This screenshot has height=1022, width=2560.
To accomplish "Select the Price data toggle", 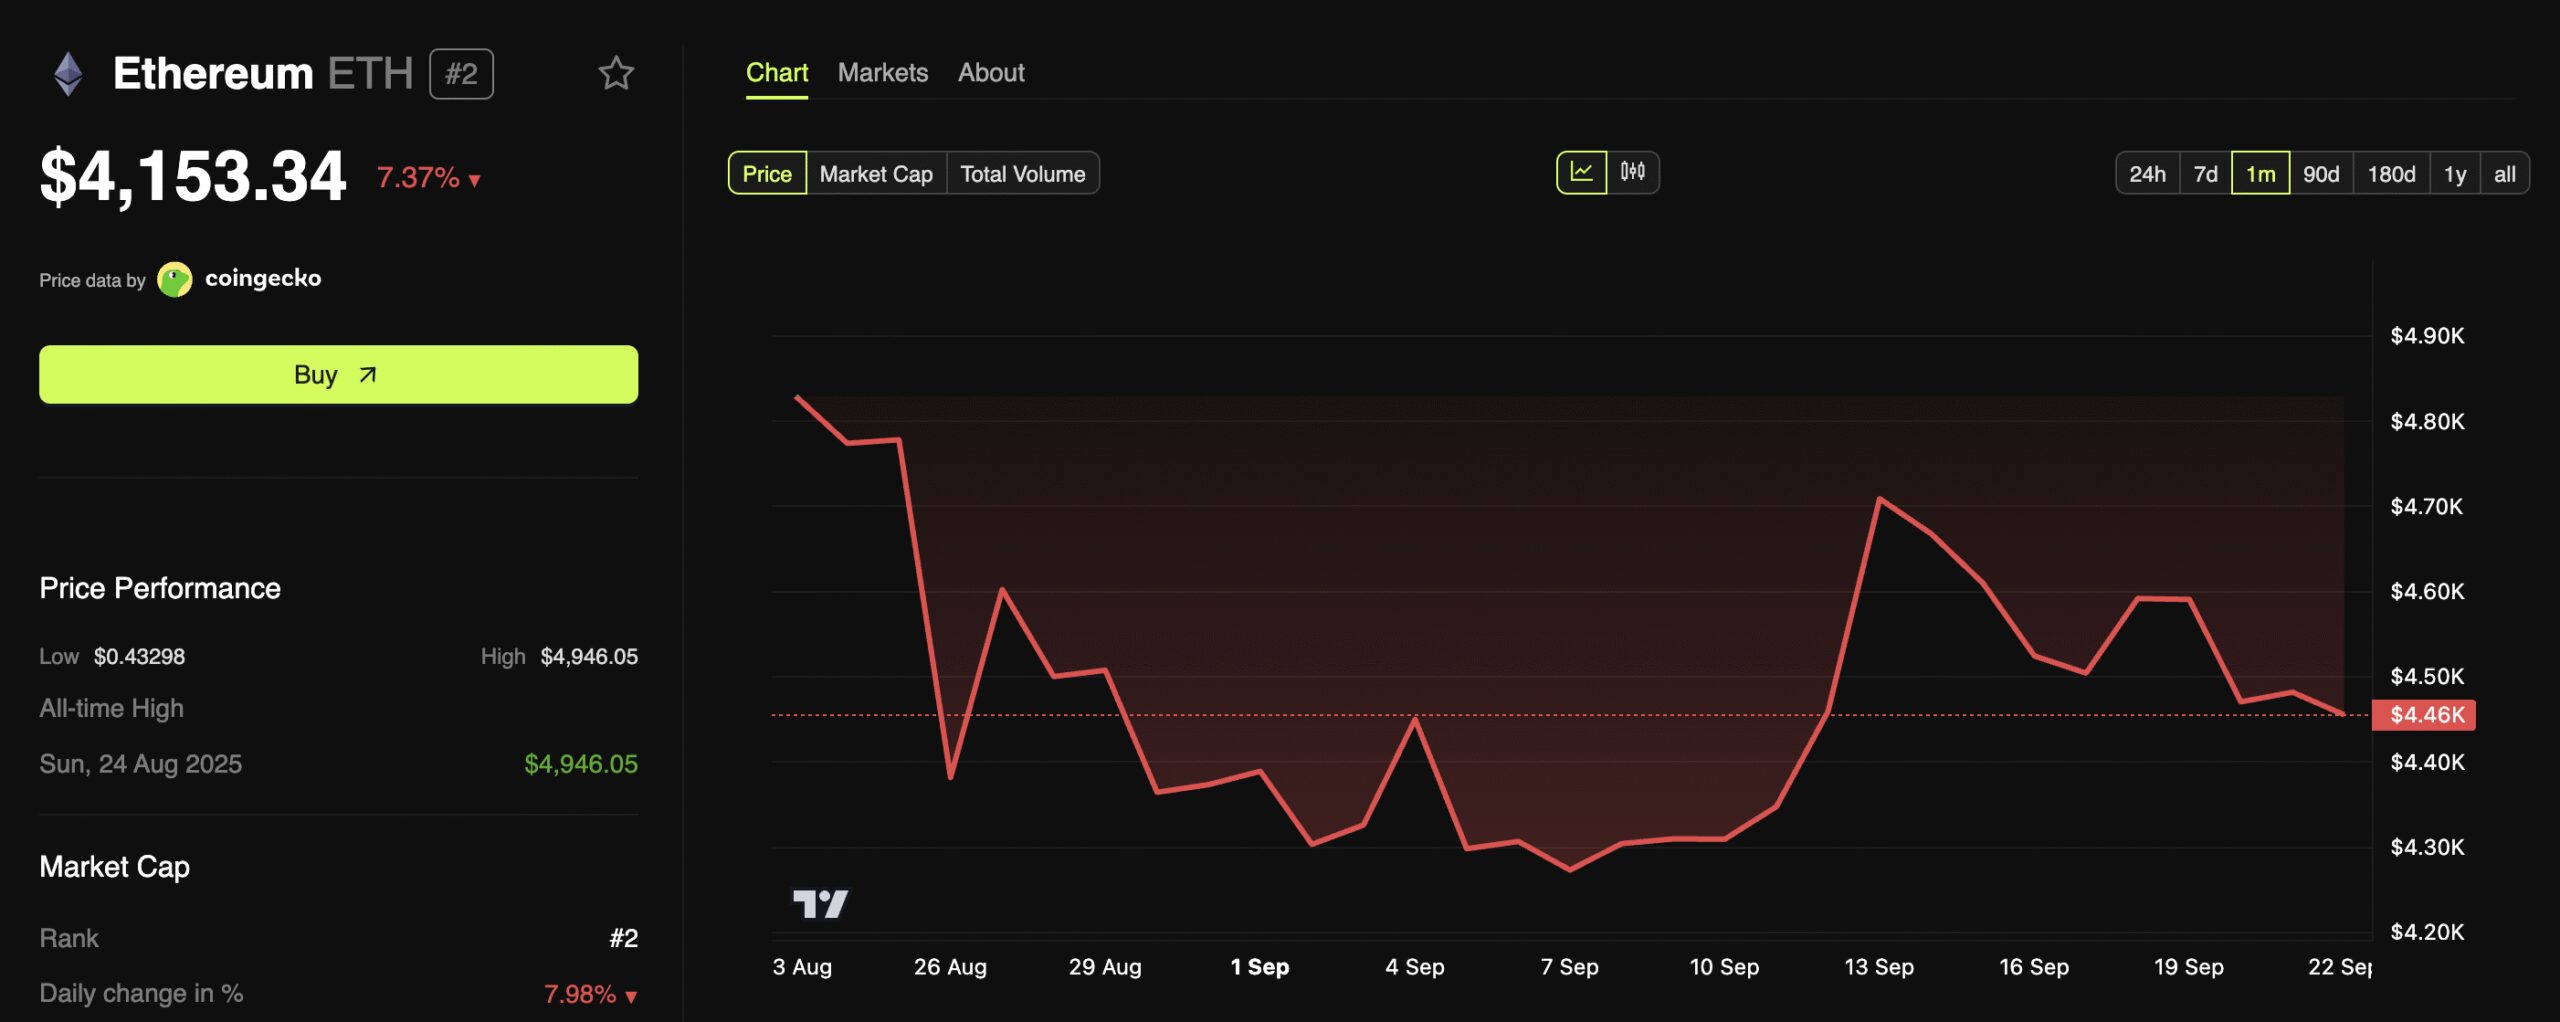I will click(x=766, y=174).
